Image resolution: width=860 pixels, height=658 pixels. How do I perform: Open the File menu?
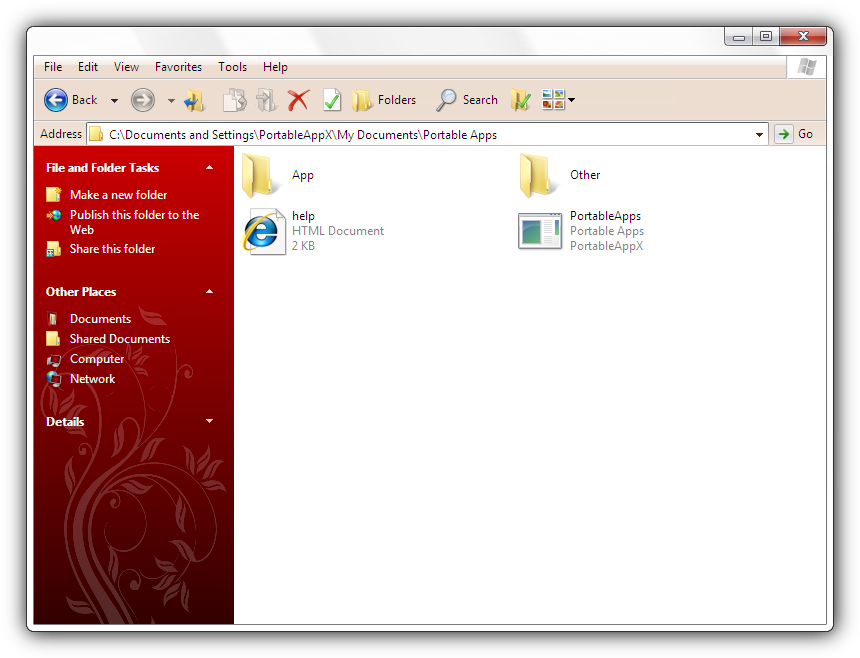point(53,67)
